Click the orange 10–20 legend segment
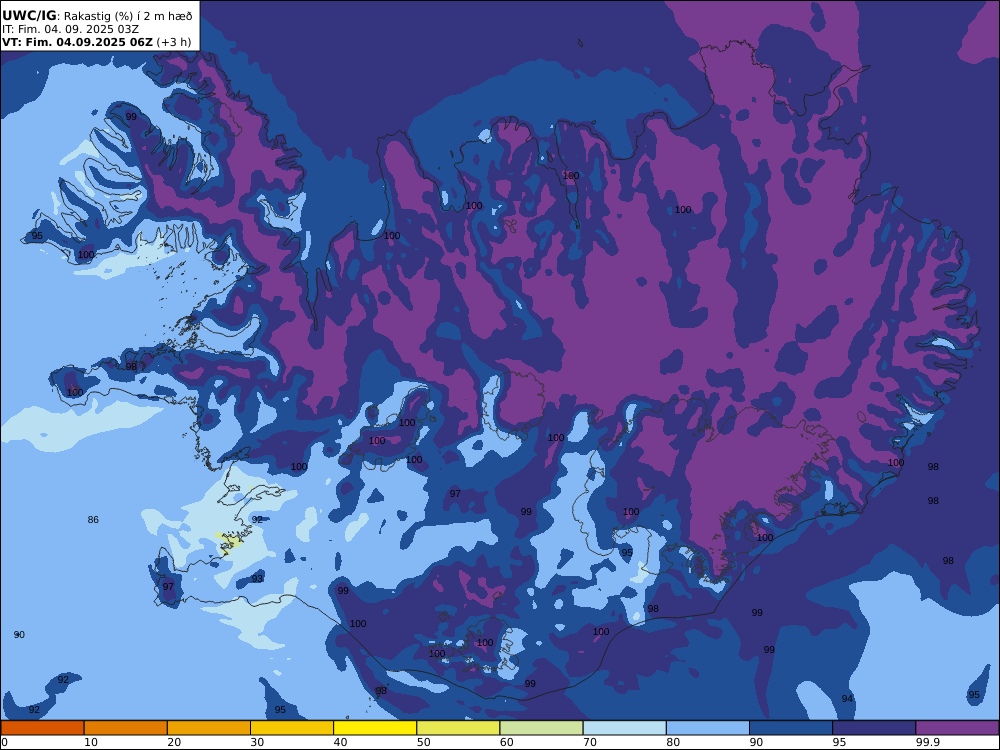The height and width of the screenshot is (750, 1000). [126, 728]
